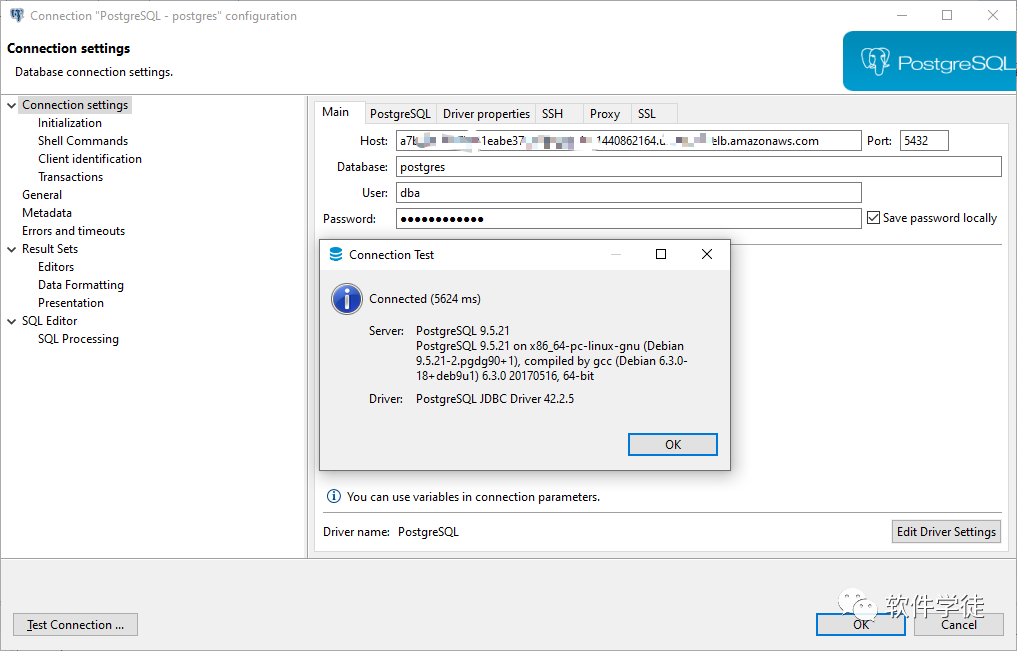
Task: Select General in the settings tree
Action: (42, 195)
